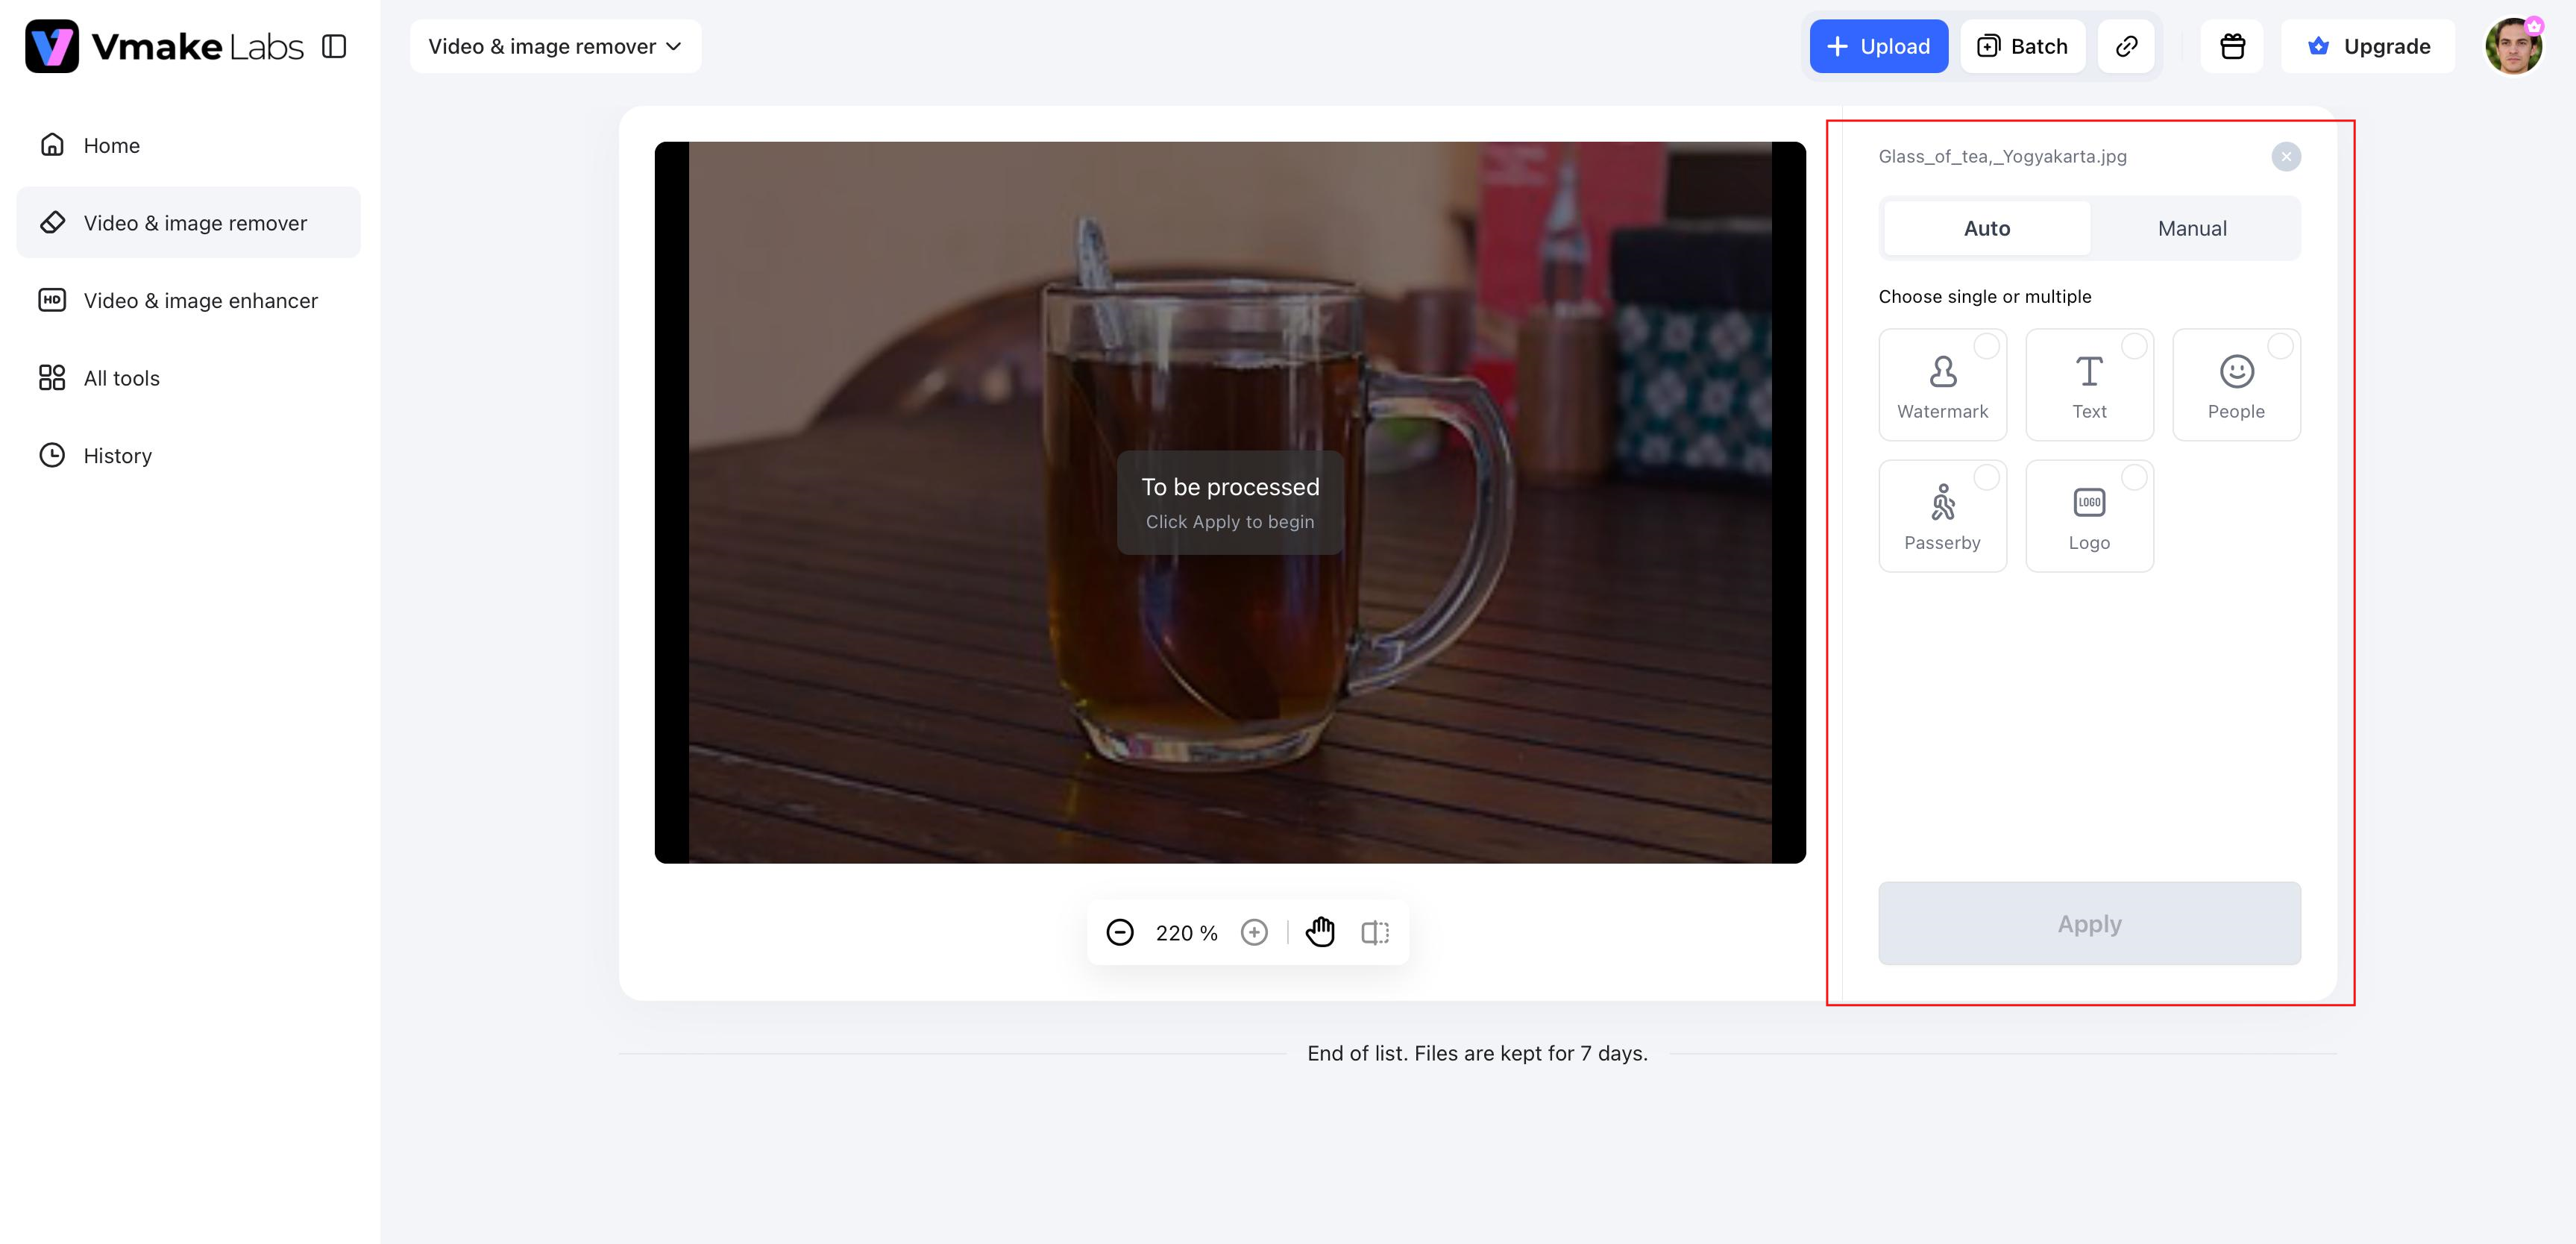
Task: Switch to the Manual tab
Action: coord(2192,228)
